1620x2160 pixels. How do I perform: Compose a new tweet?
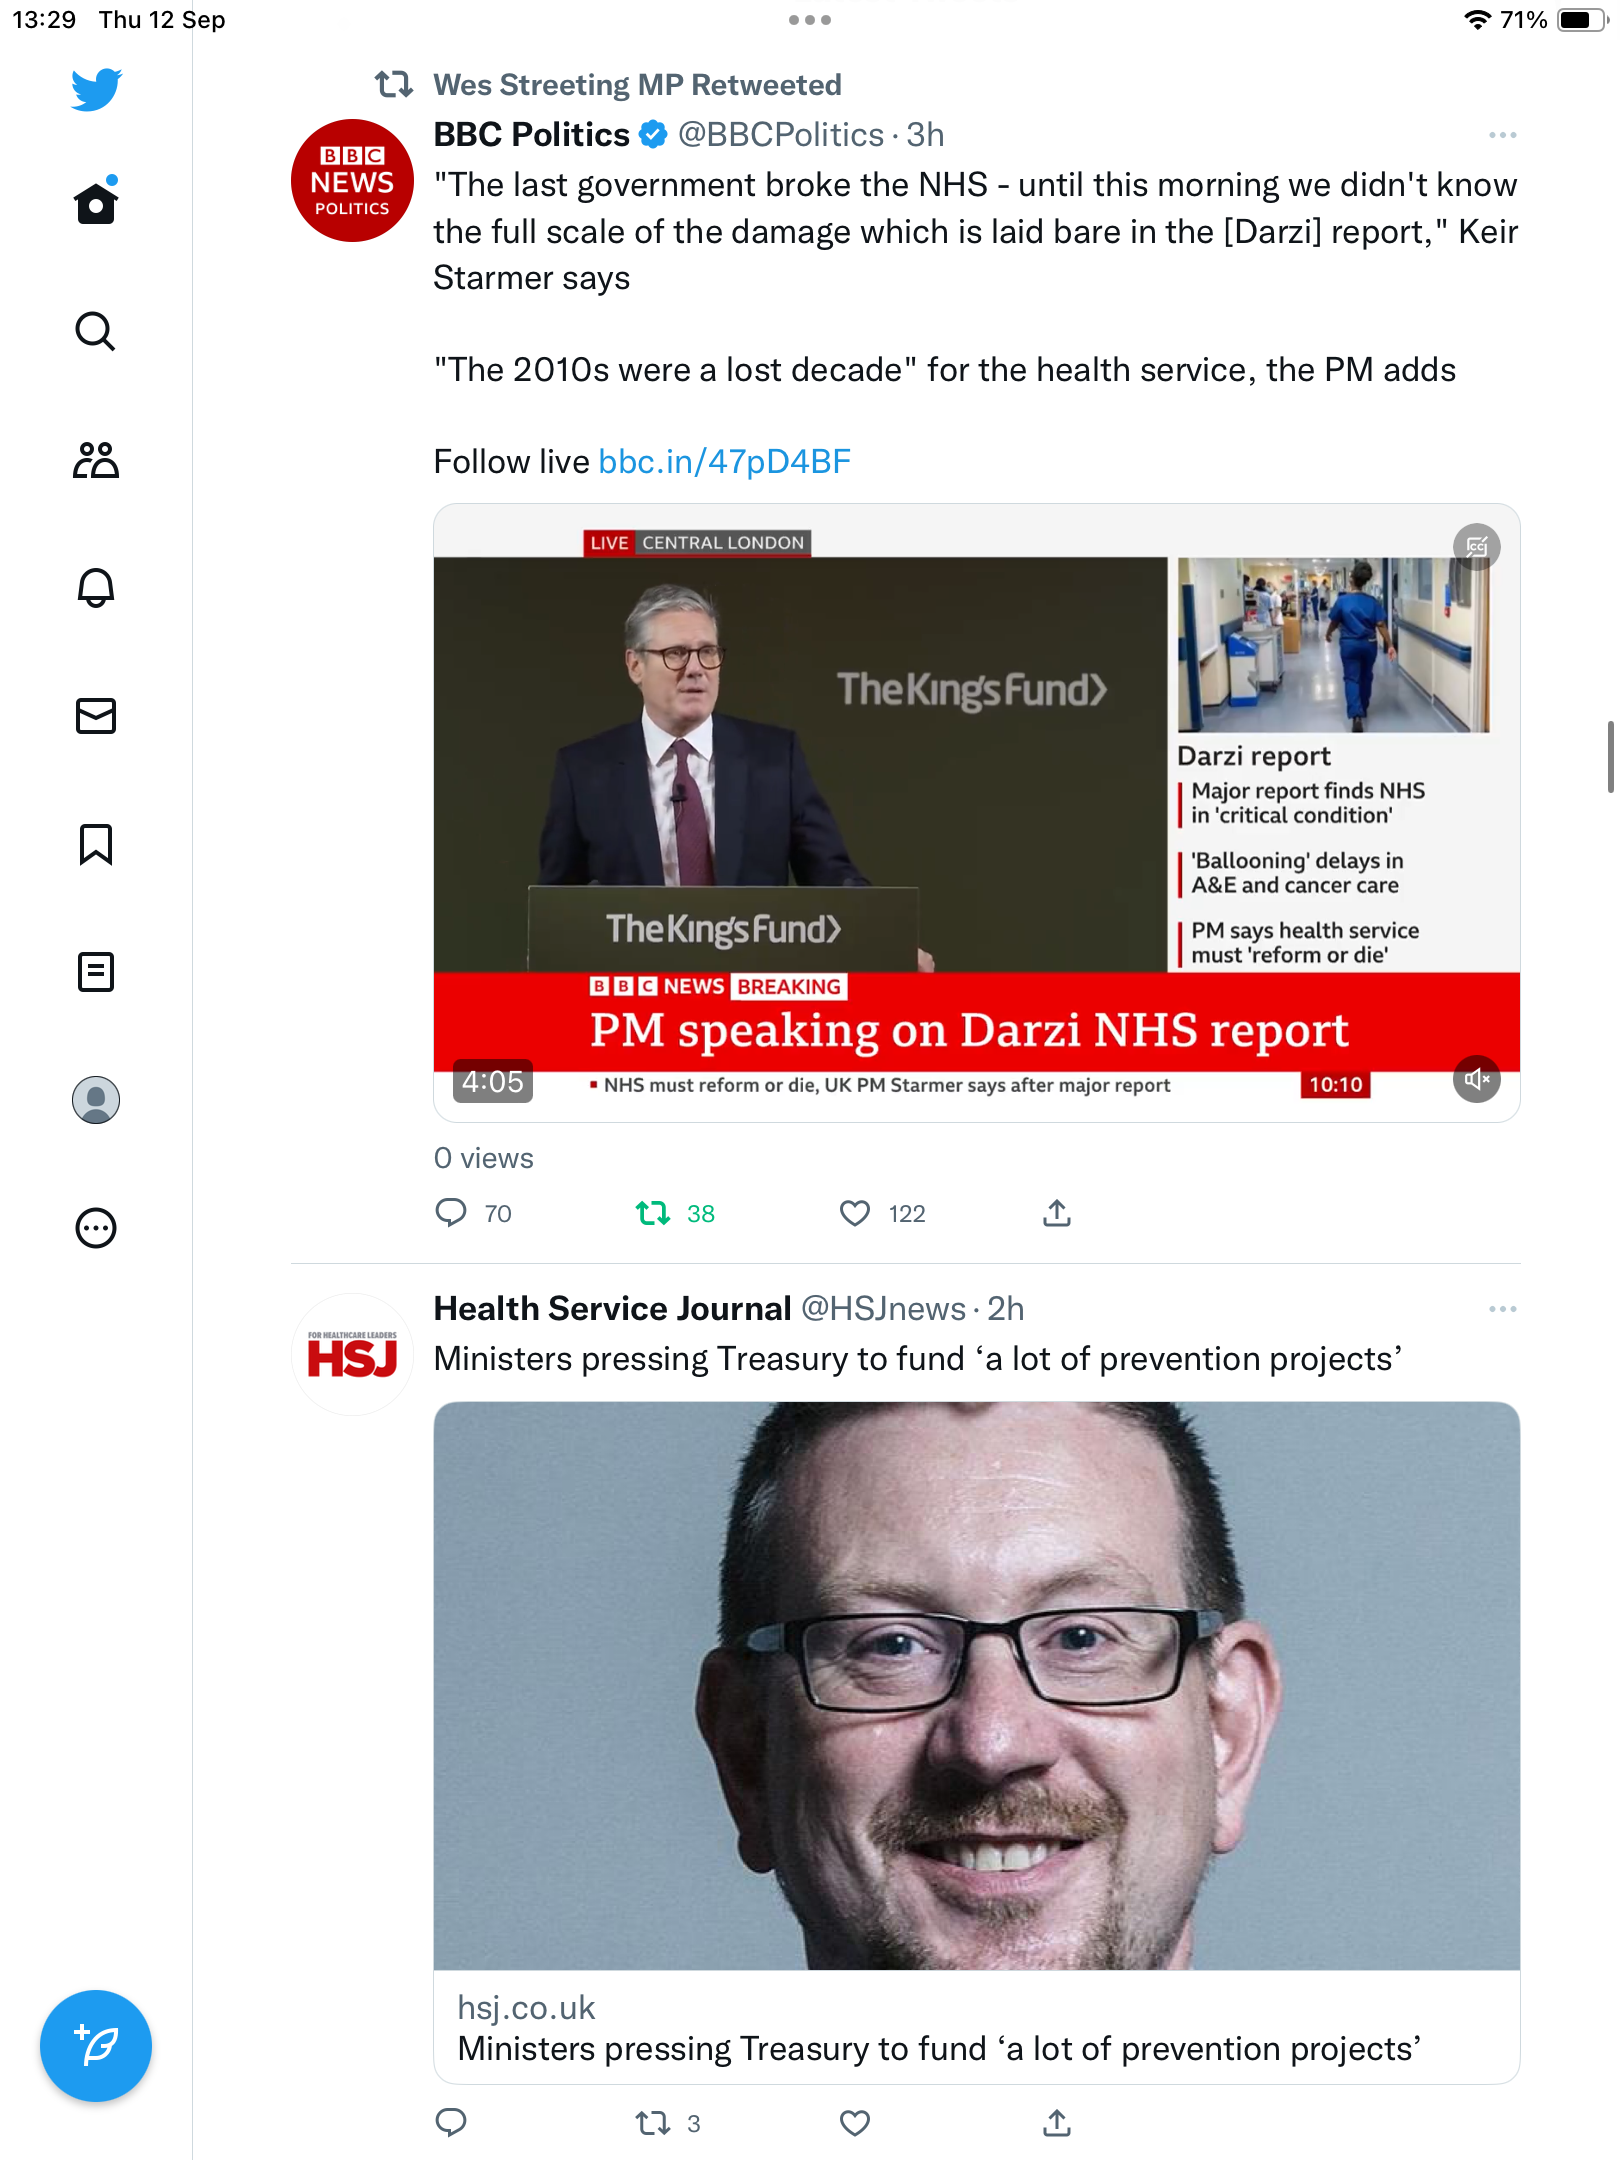96,2046
